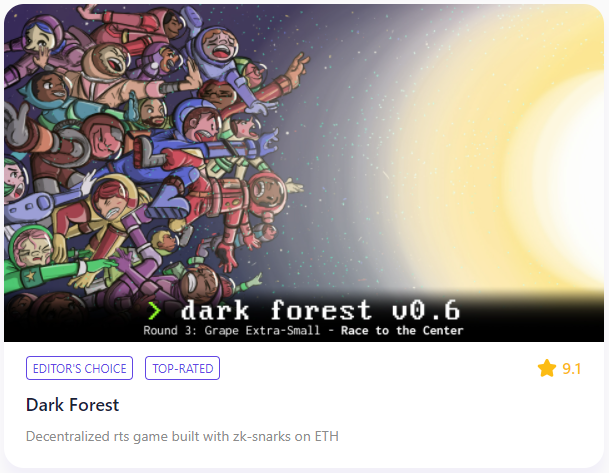
Task: Click the bold 'Race to the Center' text
Action: click(x=402, y=330)
